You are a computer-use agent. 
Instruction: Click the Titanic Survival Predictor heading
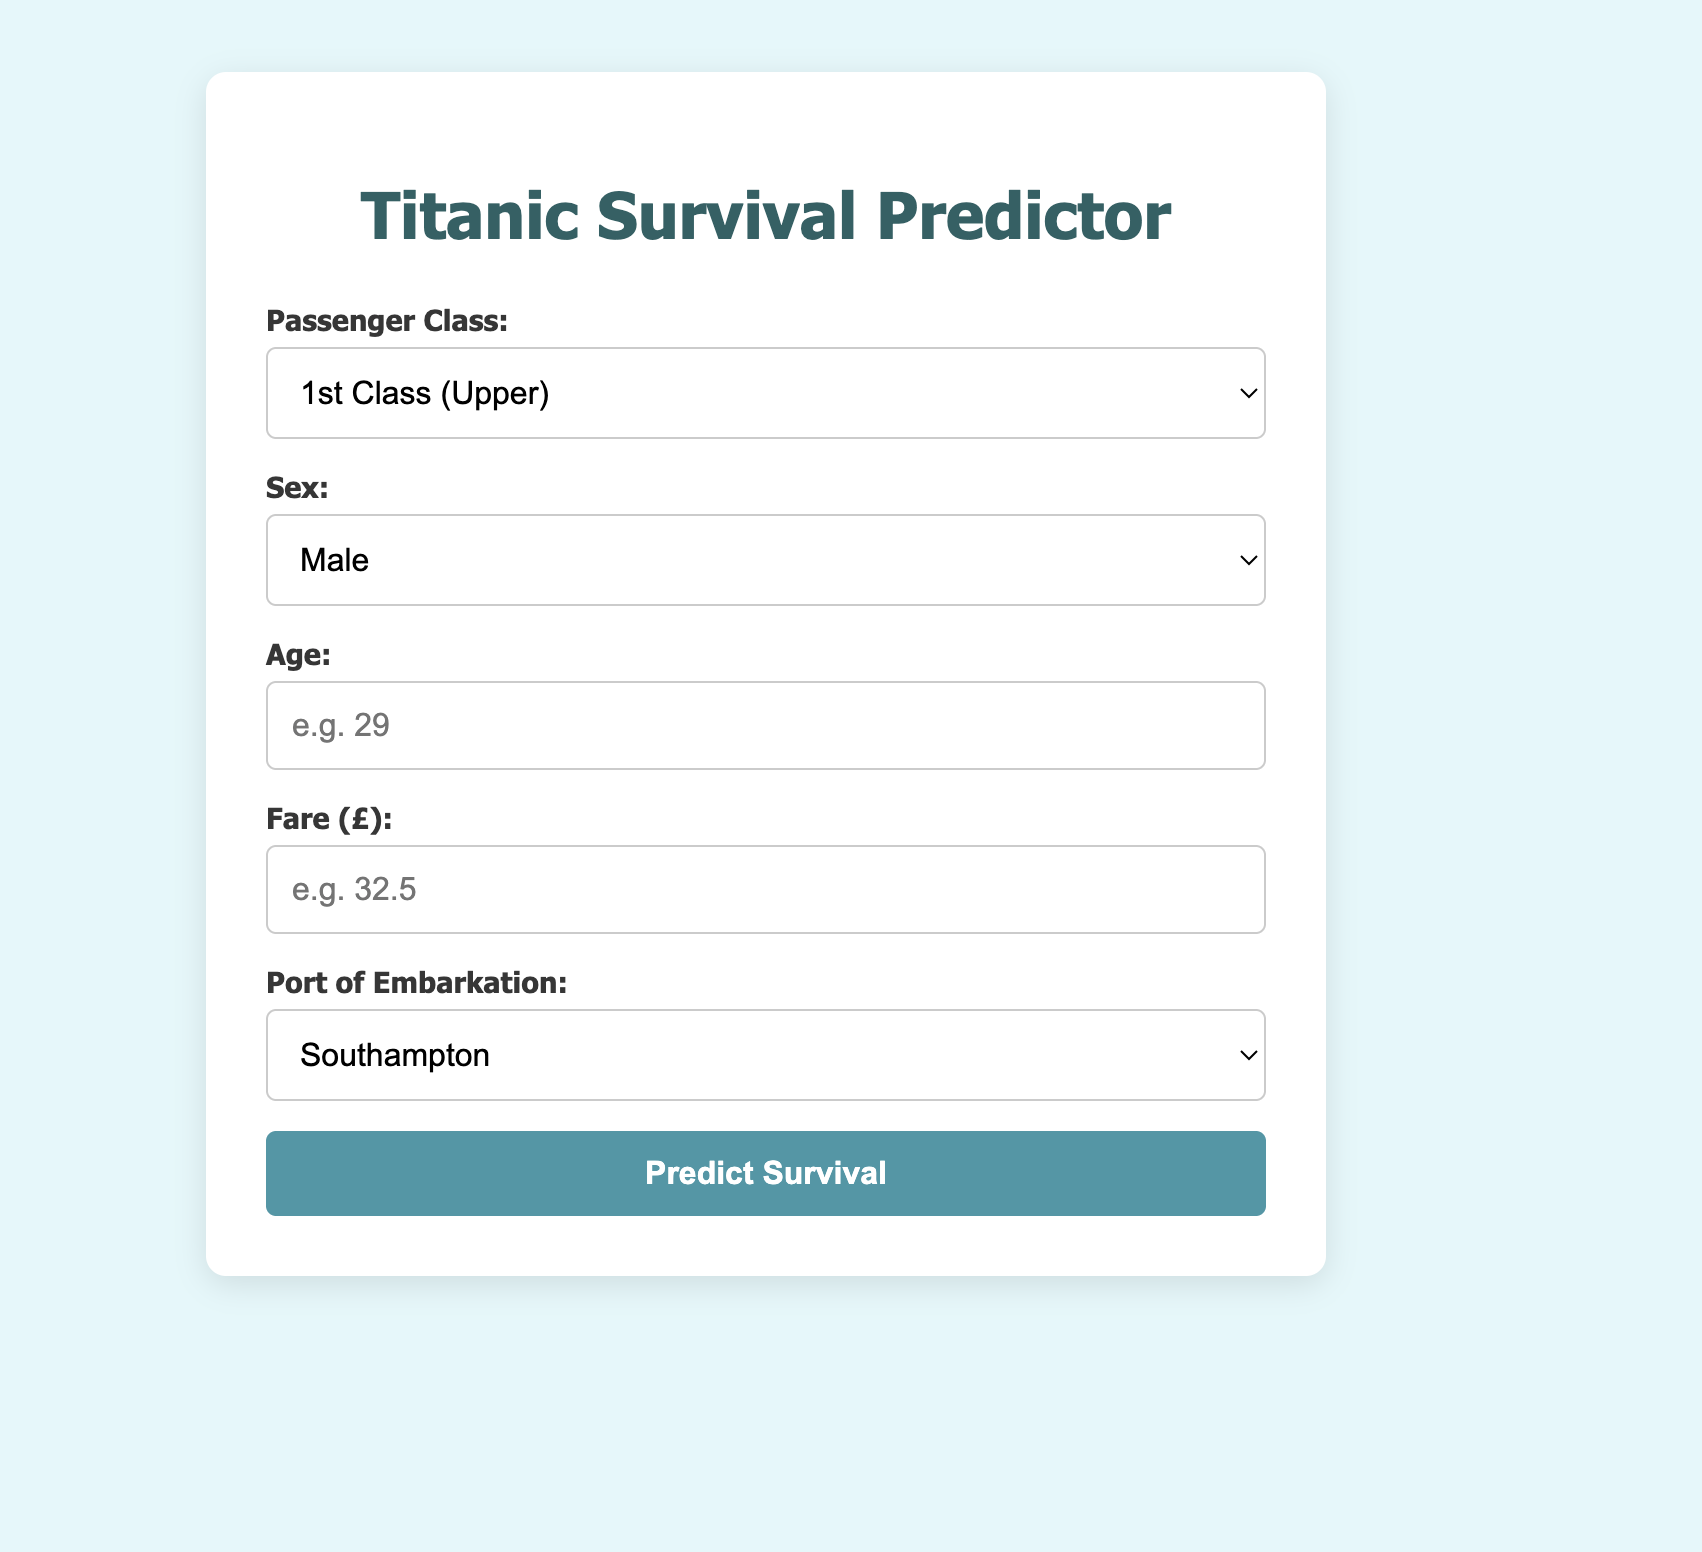765,216
